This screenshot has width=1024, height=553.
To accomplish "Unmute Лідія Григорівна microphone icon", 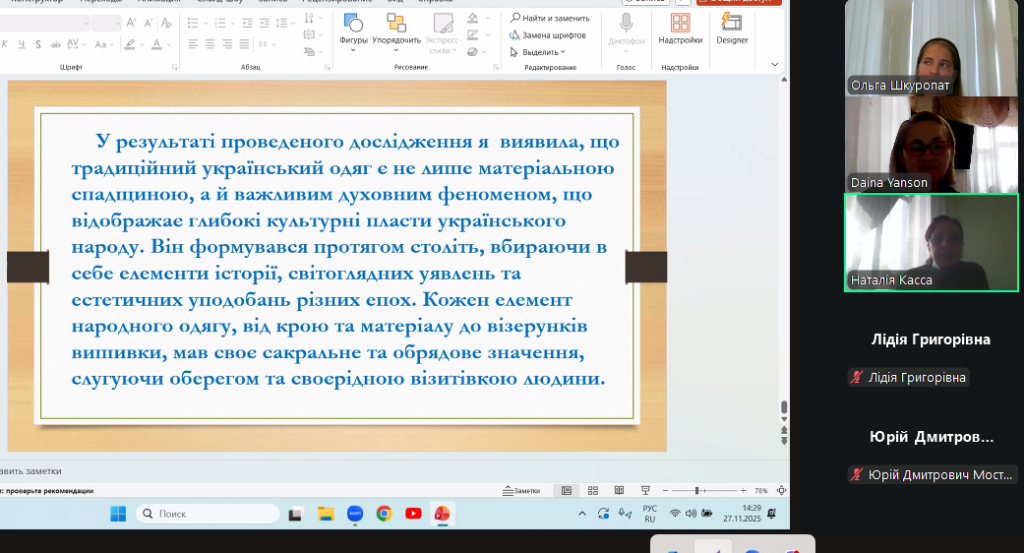I will point(856,377).
